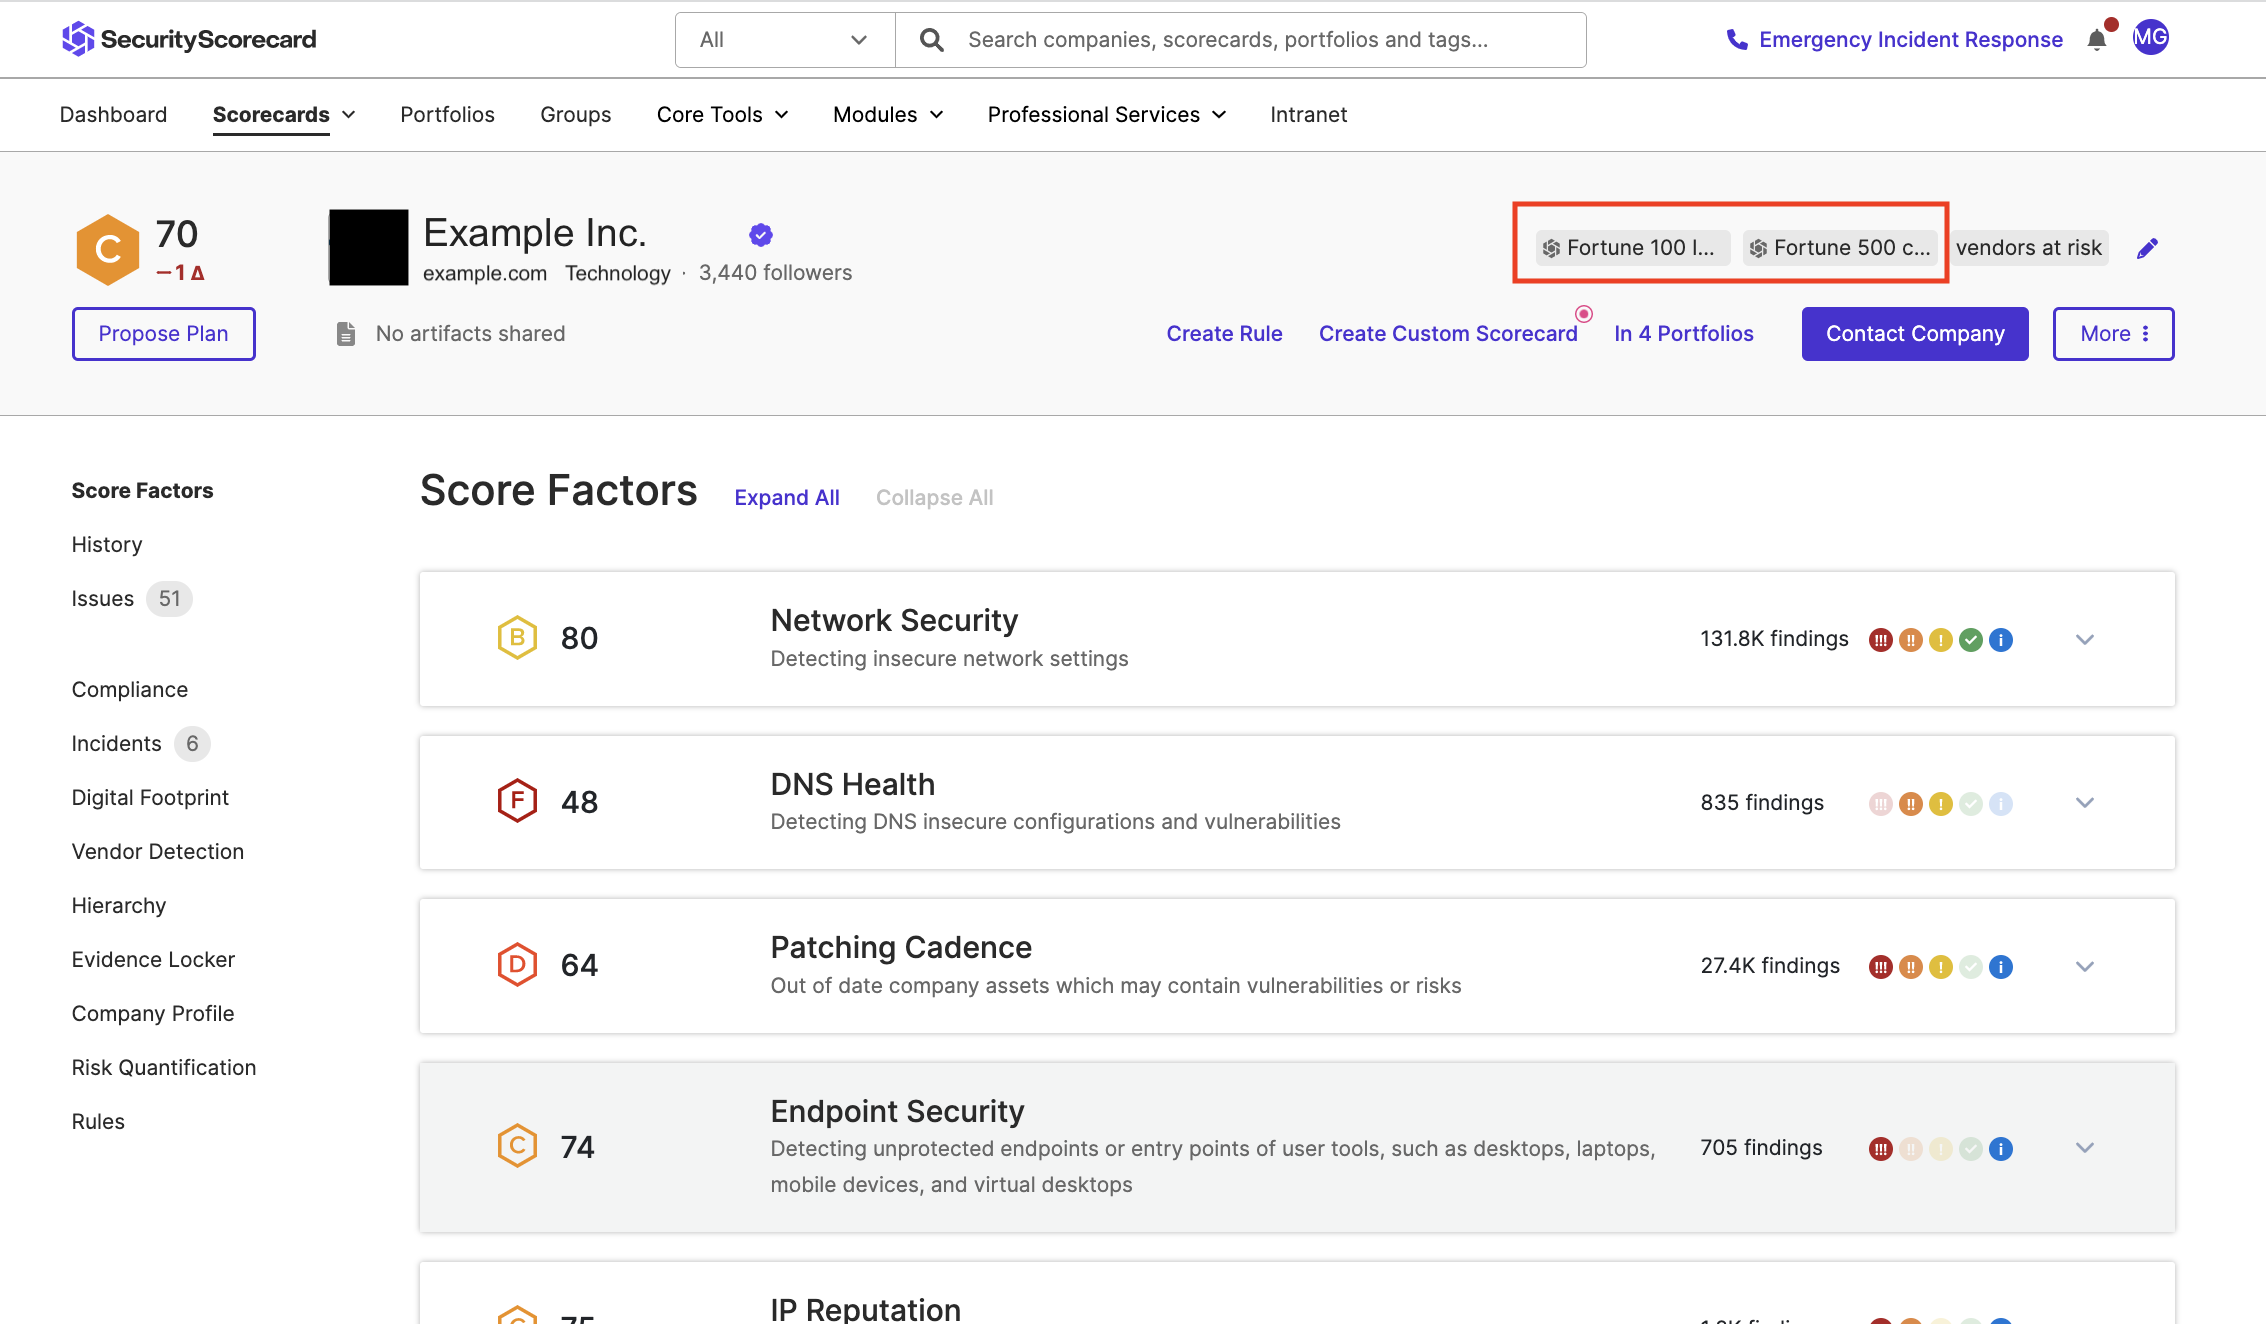Click the F grade hexagon for DNS Health

pyautogui.click(x=518, y=801)
